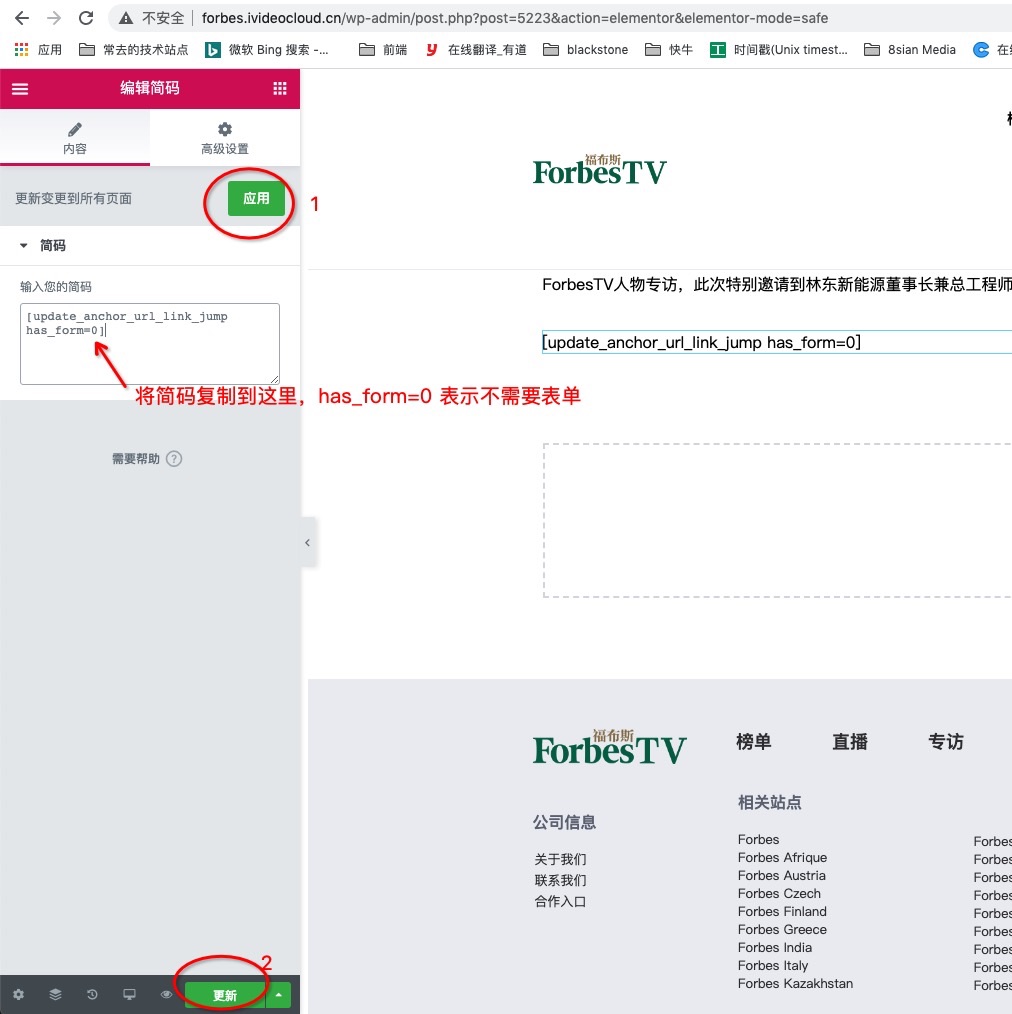Reload page with browser refresh icon
Image resolution: width=1012 pixels, height=1014 pixels.
[x=86, y=18]
